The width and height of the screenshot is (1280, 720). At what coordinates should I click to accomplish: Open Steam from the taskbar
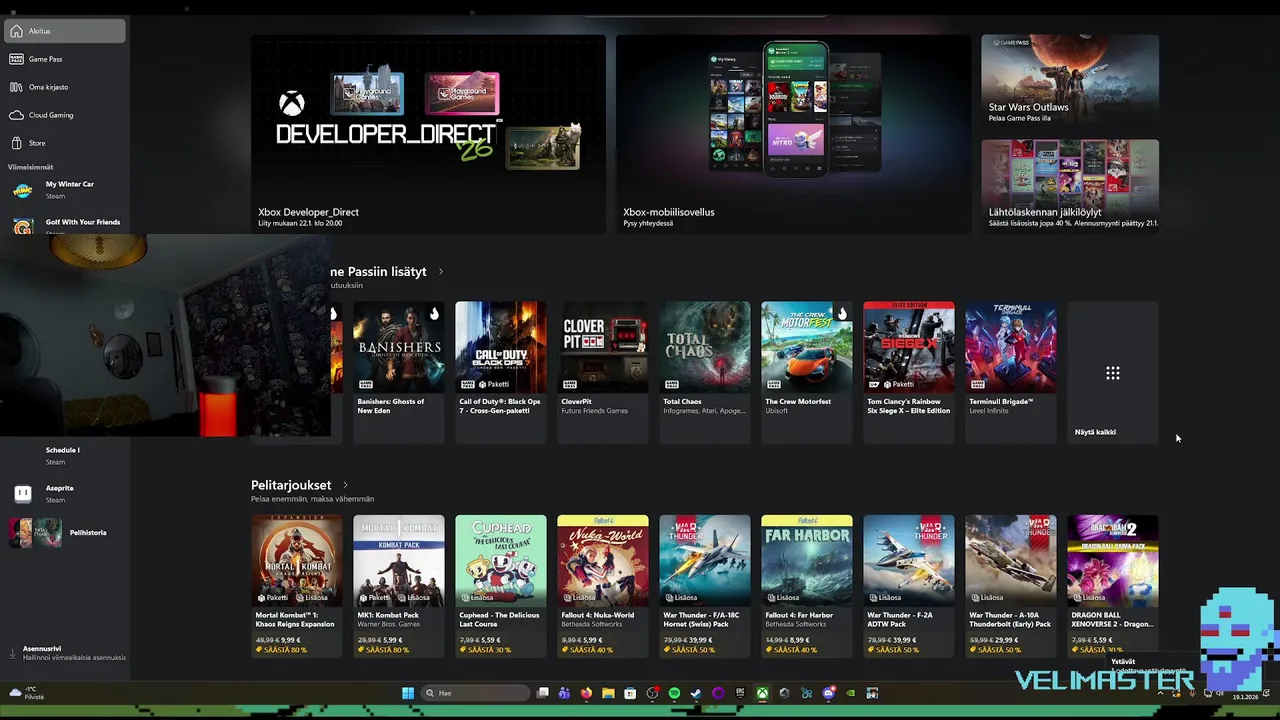(x=696, y=693)
